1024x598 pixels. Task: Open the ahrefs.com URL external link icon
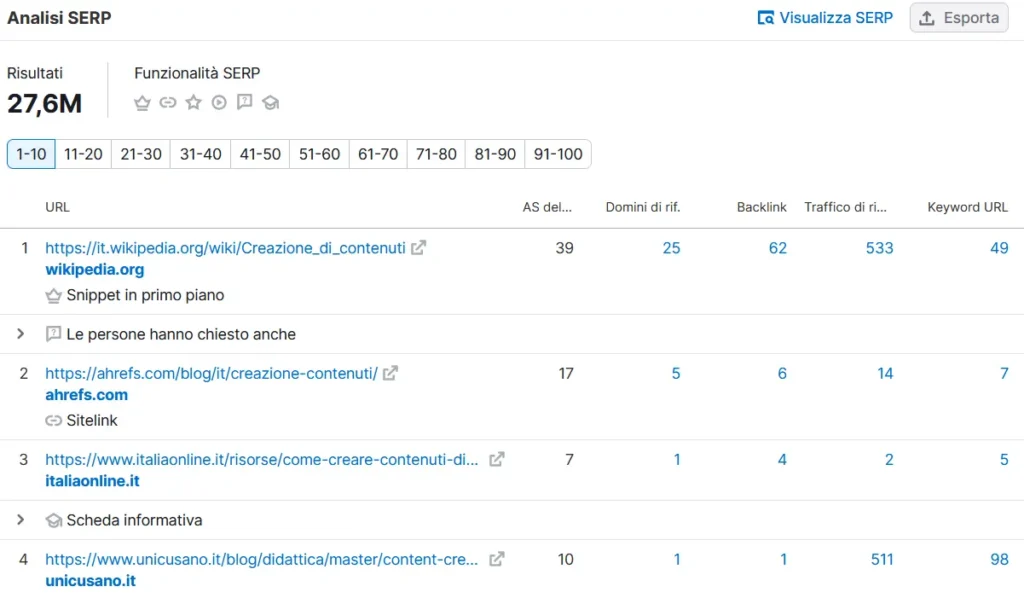(391, 373)
